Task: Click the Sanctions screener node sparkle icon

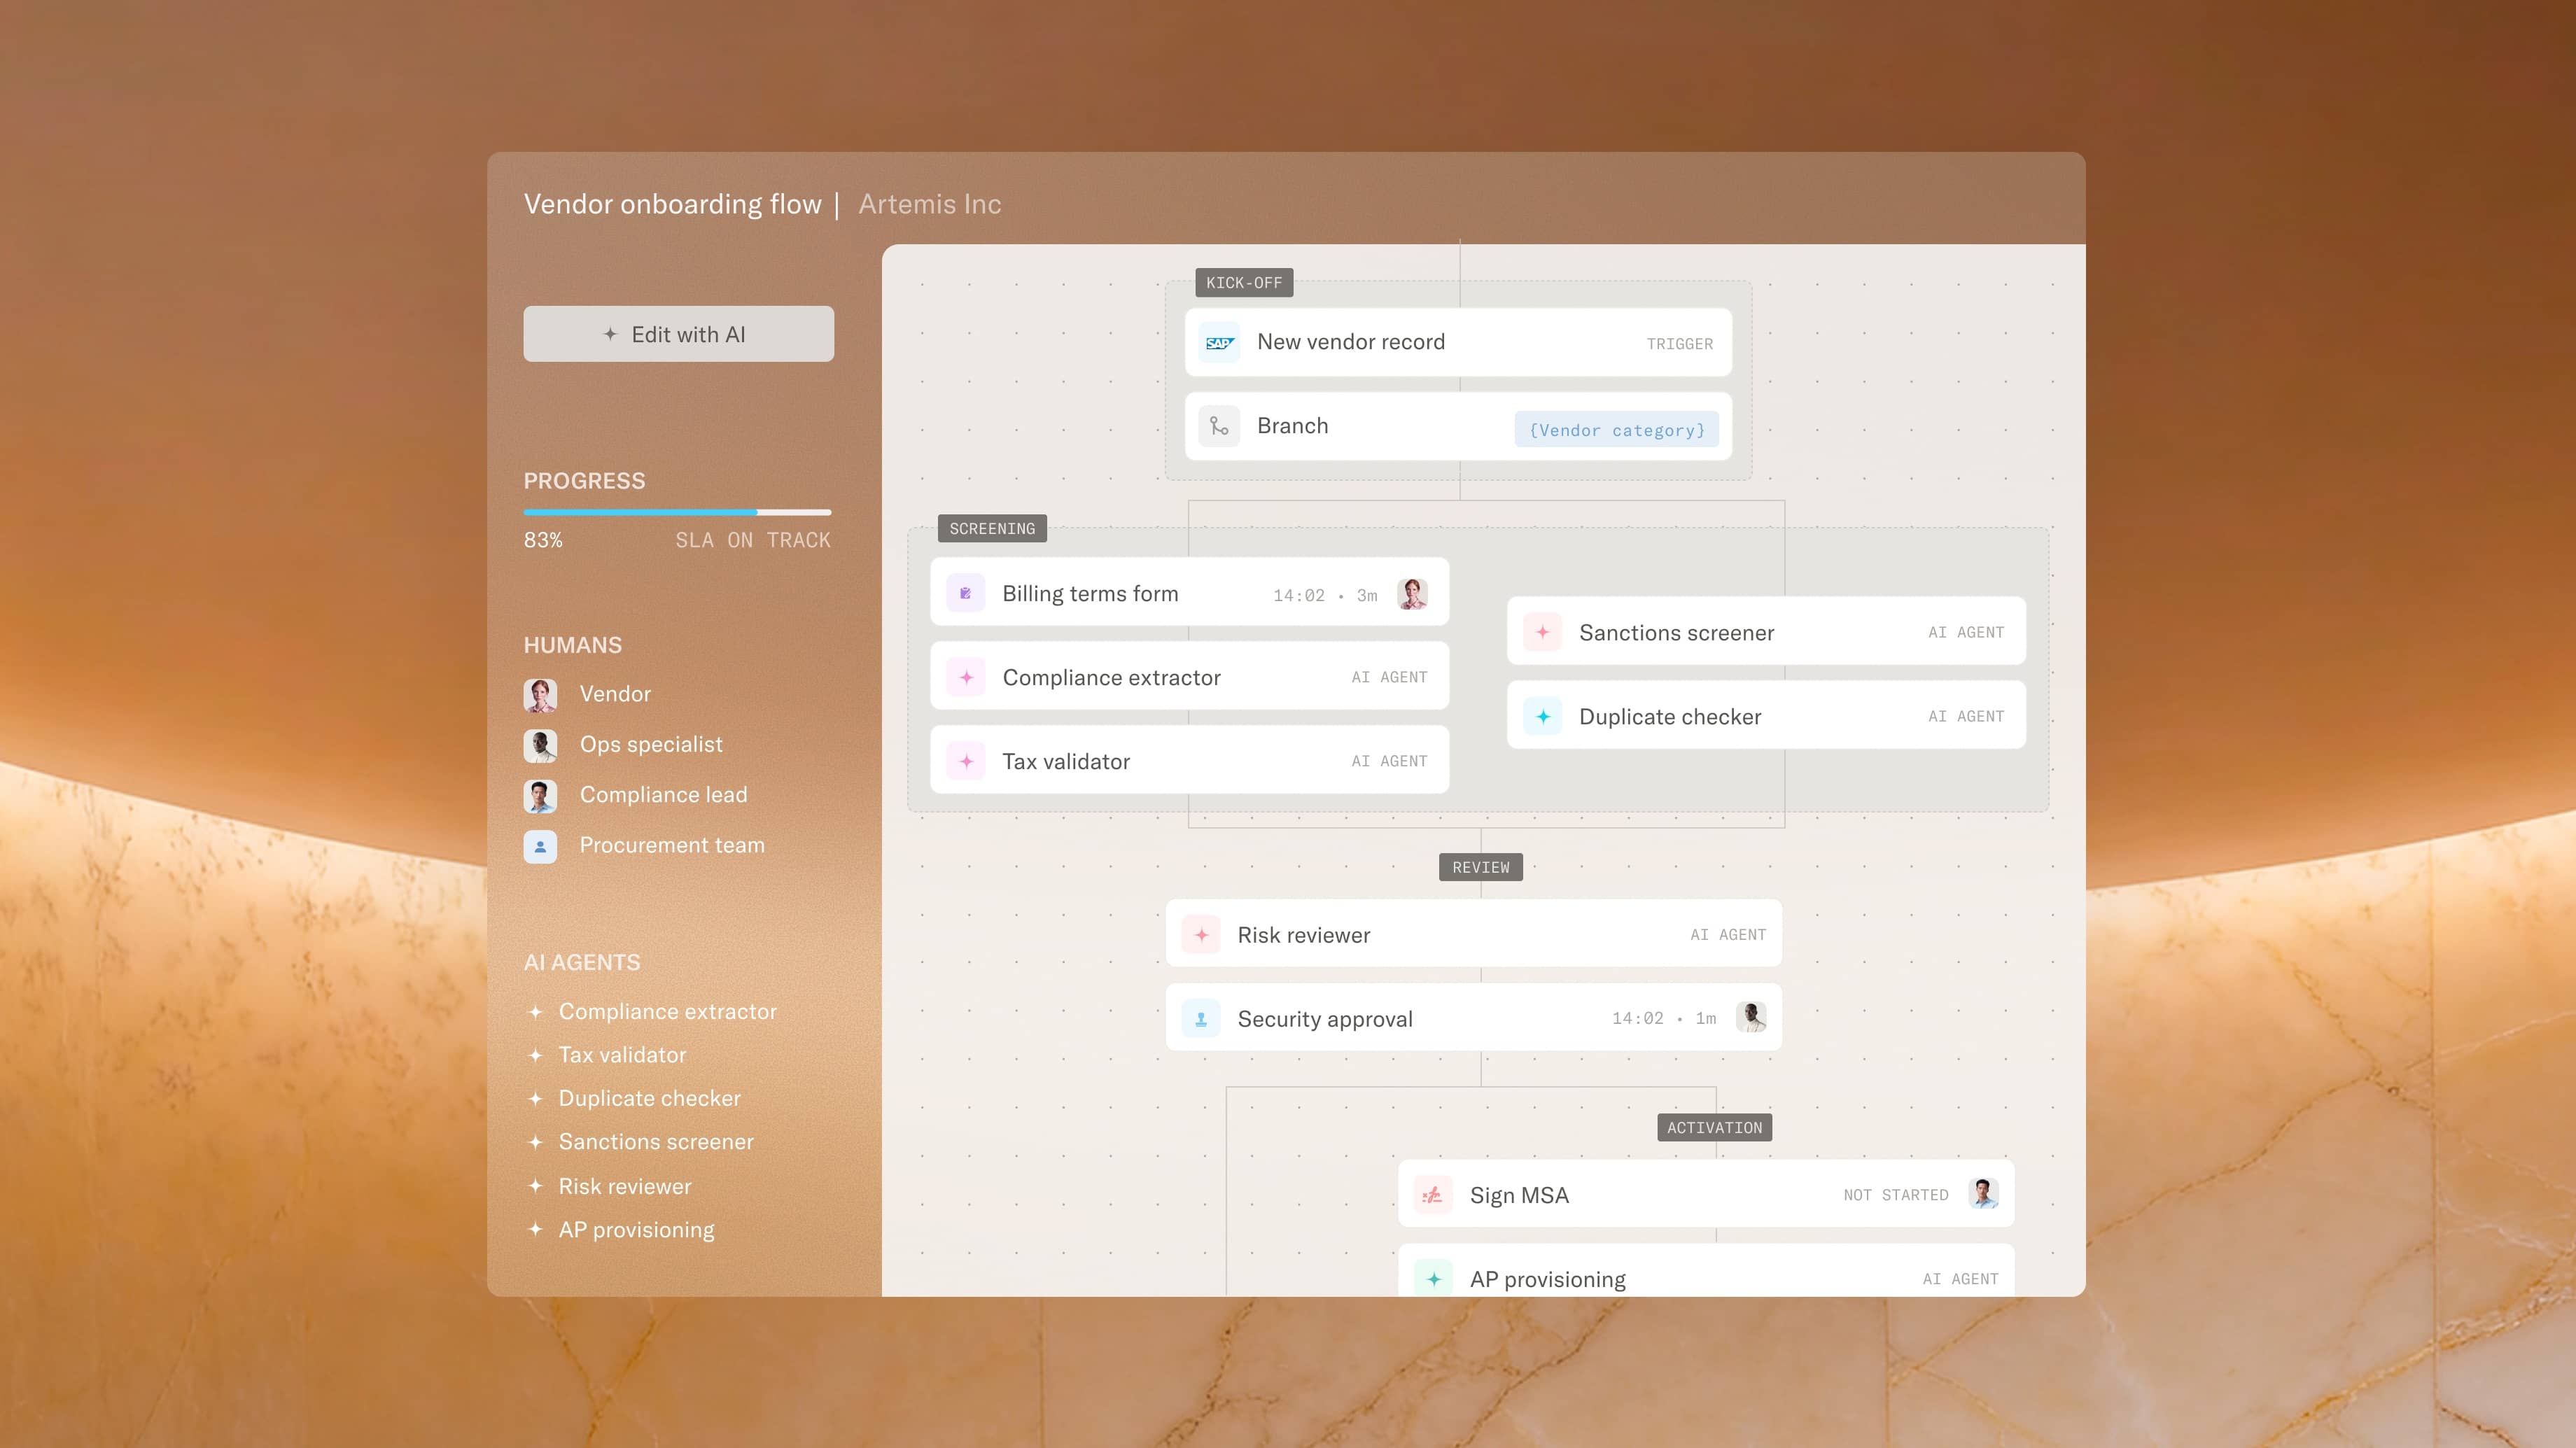Action: pos(1542,632)
